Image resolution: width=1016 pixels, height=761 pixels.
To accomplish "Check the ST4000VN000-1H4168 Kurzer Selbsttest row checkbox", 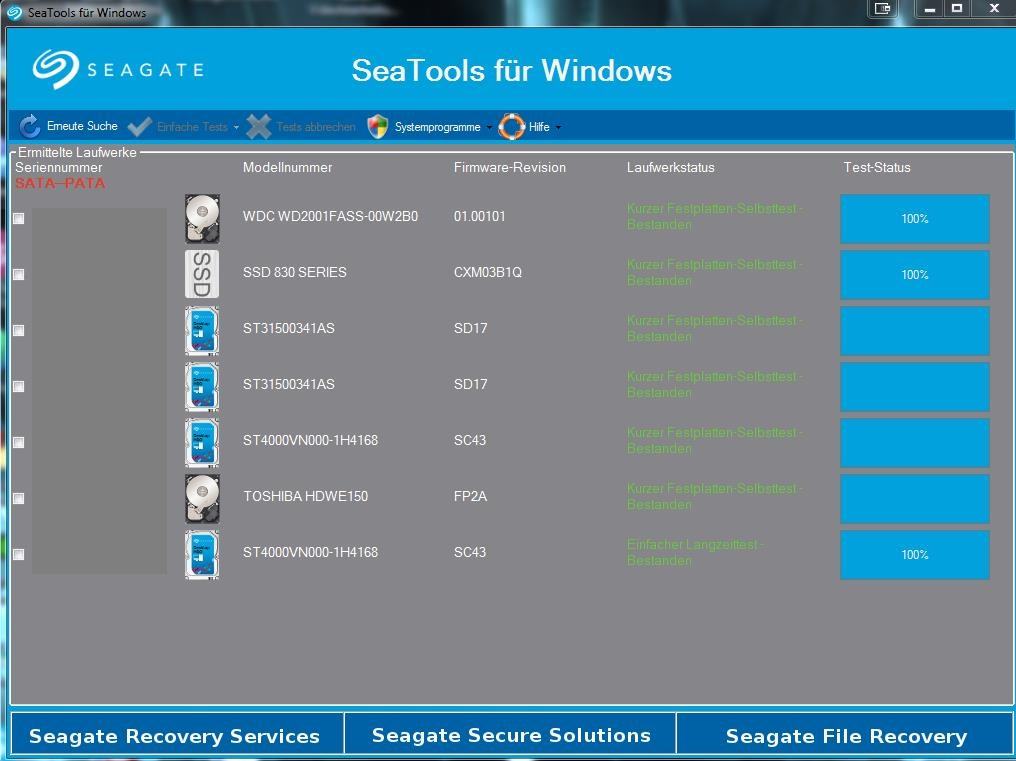I will coord(19,442).
